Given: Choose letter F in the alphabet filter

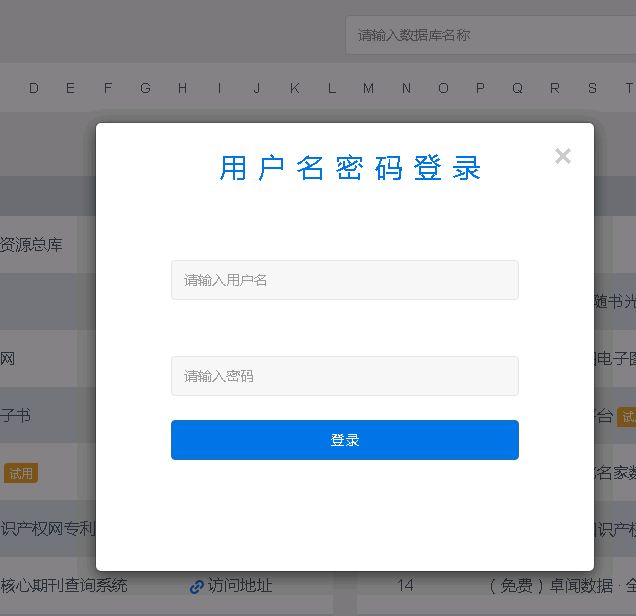Looking at the screenshot, I should pos(108,88).
